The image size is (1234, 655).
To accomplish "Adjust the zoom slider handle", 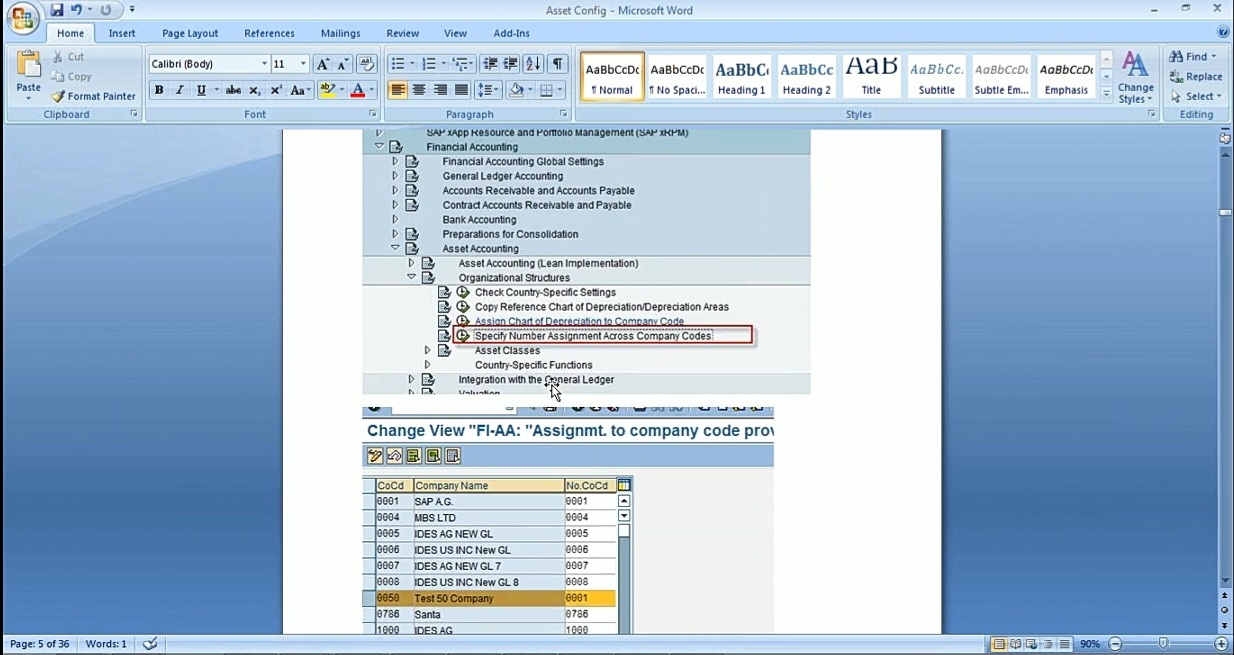I will click(1162, 644).
